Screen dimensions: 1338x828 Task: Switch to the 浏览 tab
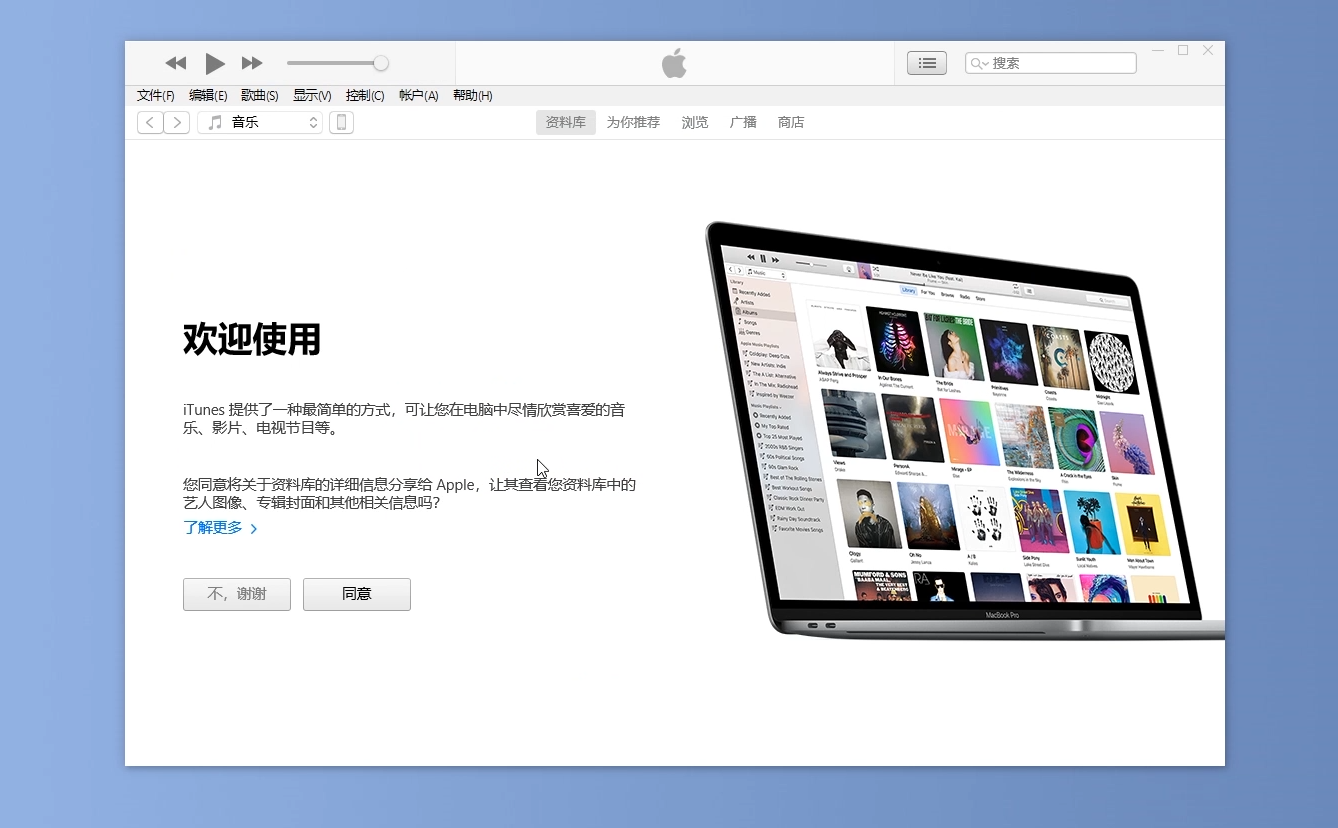695,123
